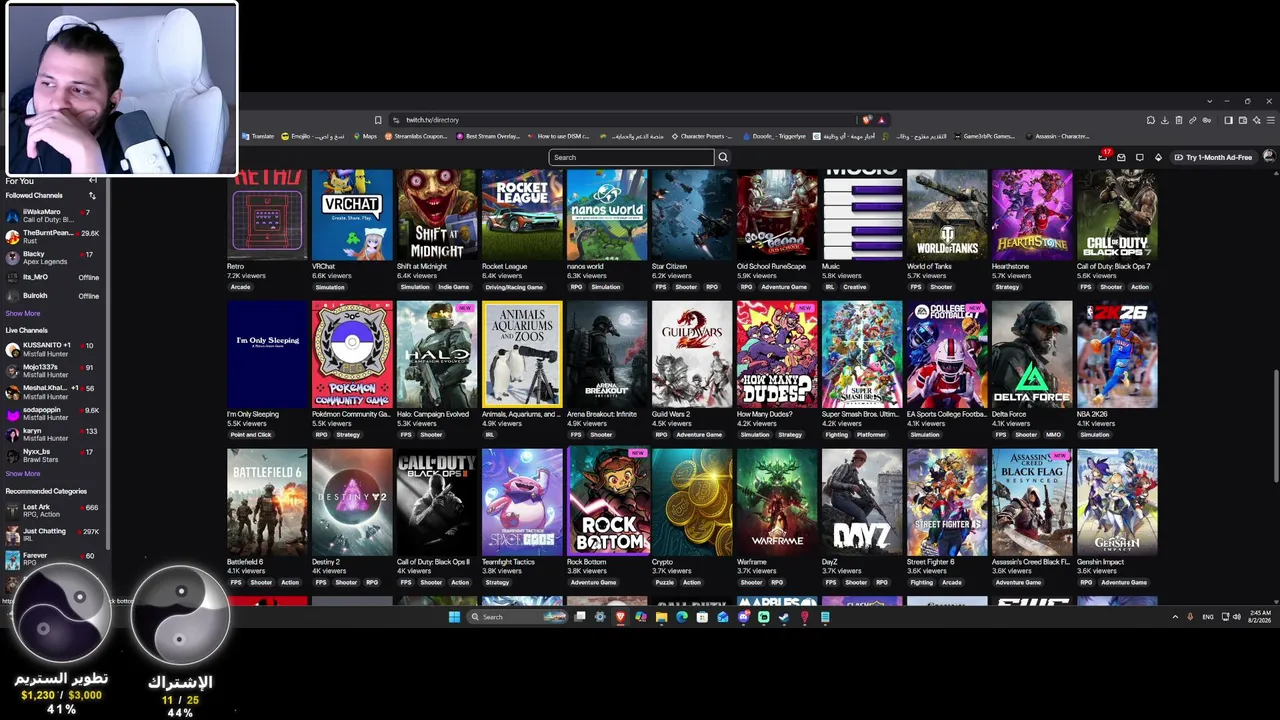Open the Warframe category cover
1280x720 pixels.
[777, 502]
